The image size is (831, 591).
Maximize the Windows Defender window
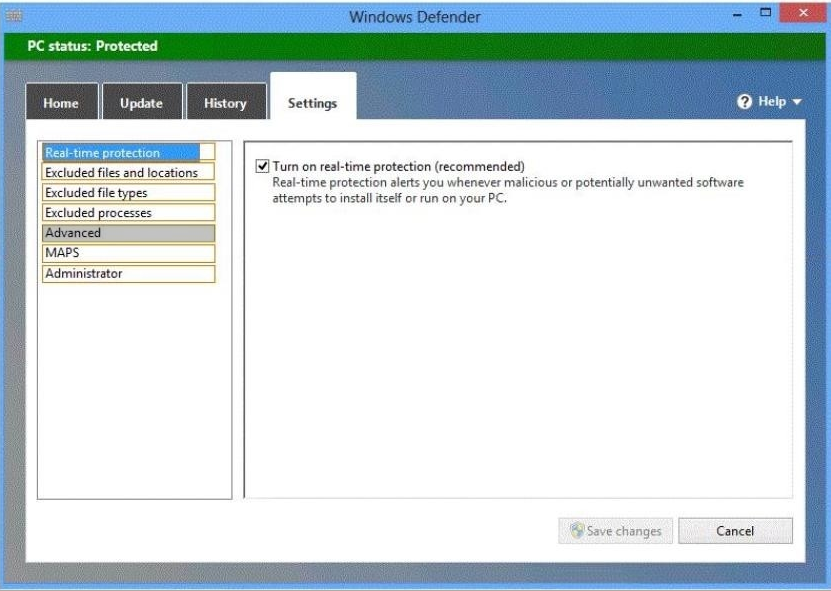[x=765, y=13]
